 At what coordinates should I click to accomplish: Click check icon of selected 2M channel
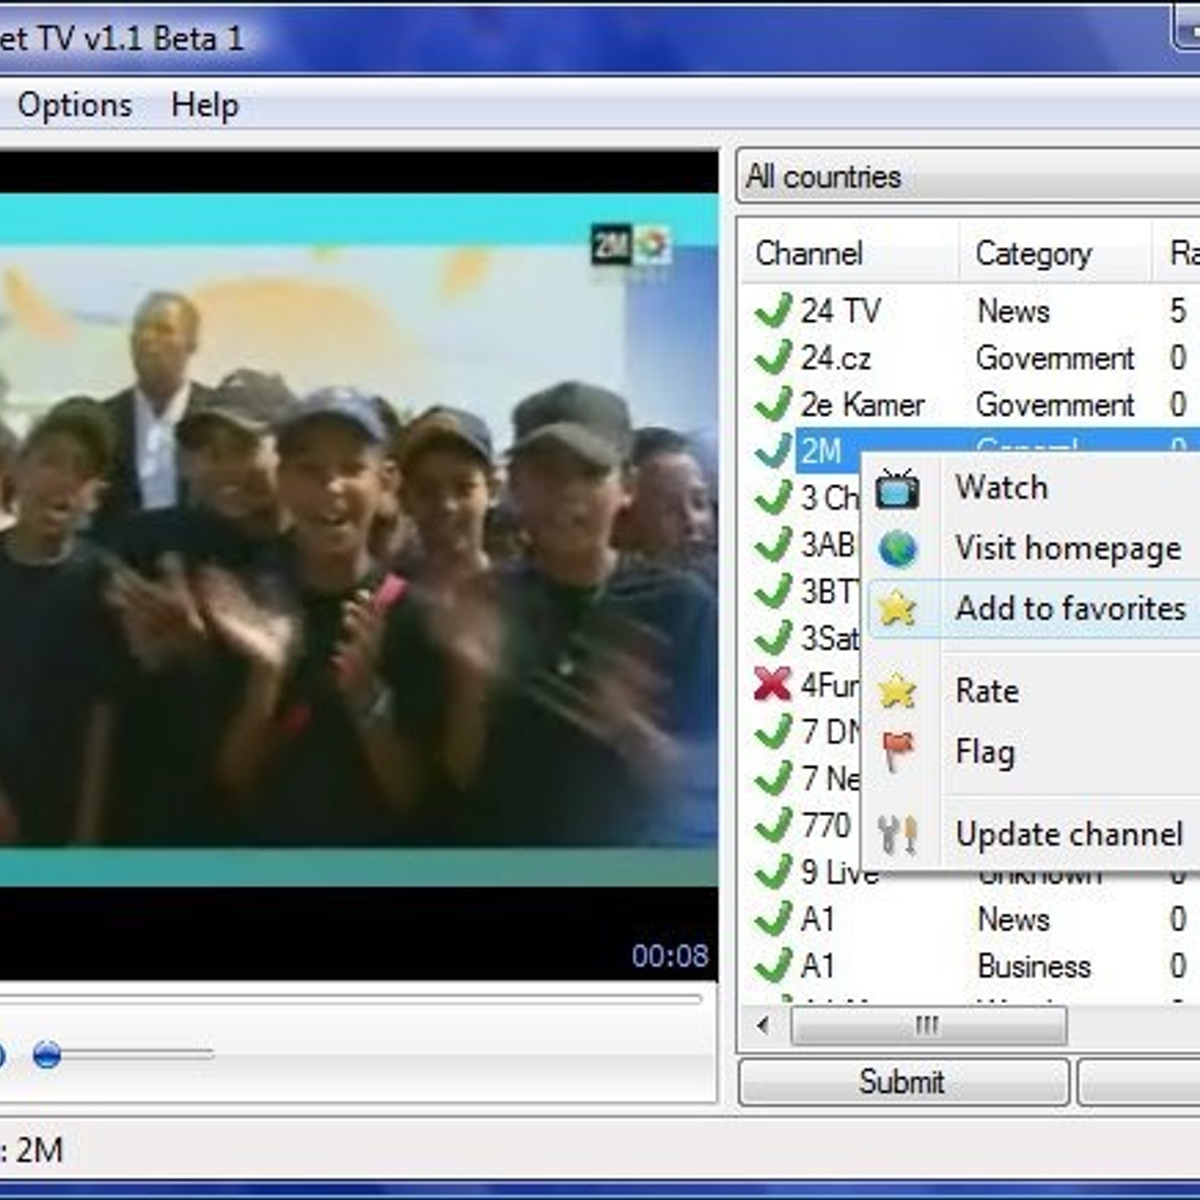pos(773,451)
